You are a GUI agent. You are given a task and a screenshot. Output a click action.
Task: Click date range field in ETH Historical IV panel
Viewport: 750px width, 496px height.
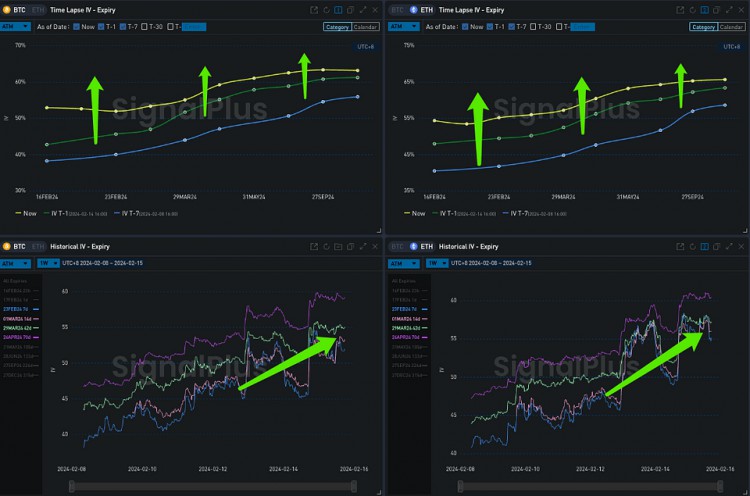pyautogui.click(x=491, y=264)
